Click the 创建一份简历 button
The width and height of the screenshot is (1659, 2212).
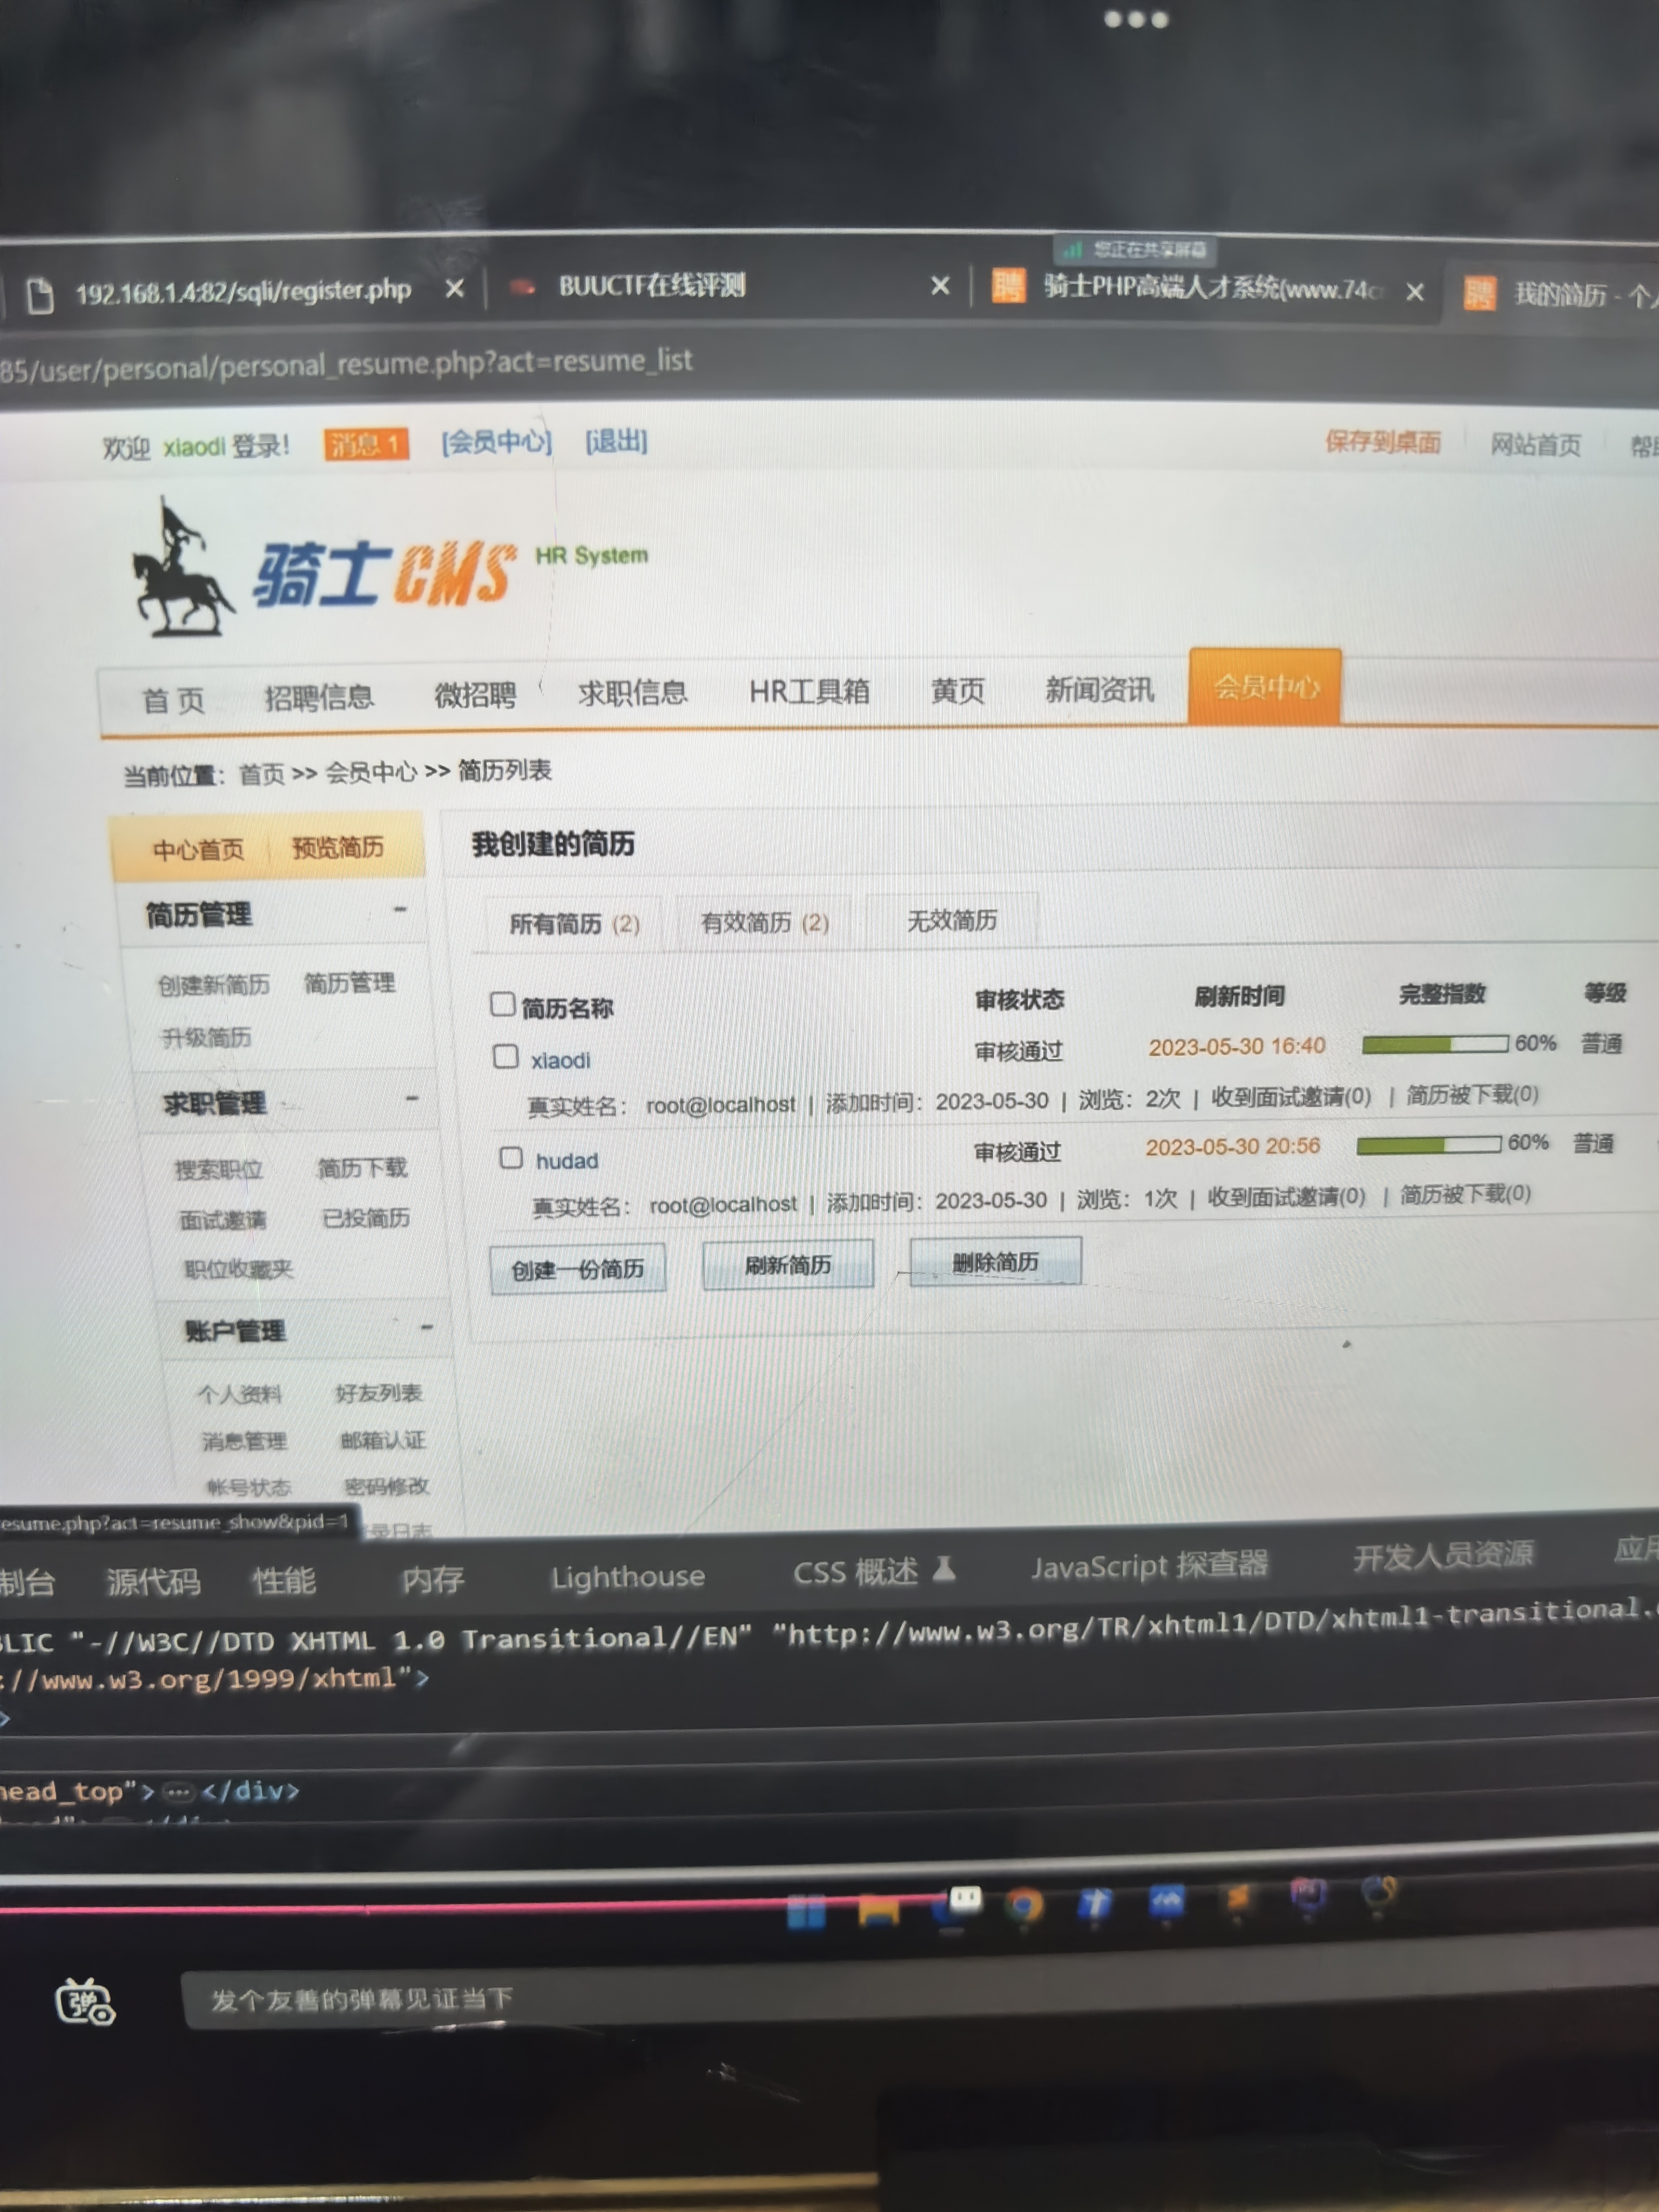(577, 1270)
